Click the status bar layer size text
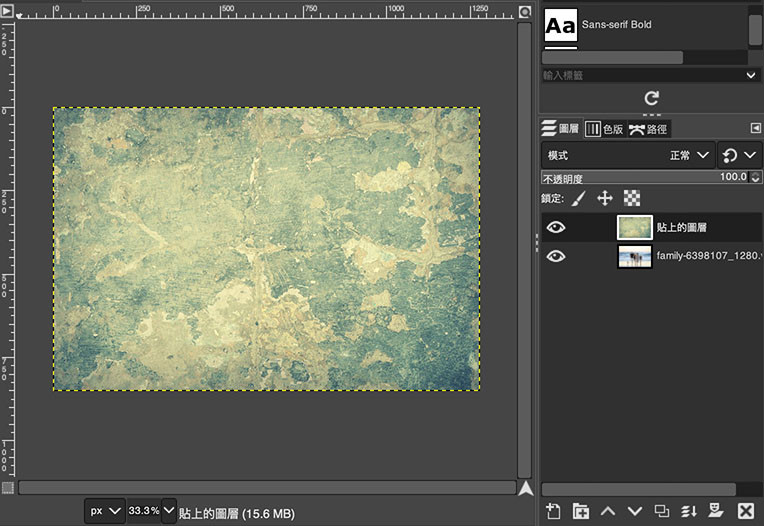The height and width of the screenshot is (526, 764). [x=237, y=513]
